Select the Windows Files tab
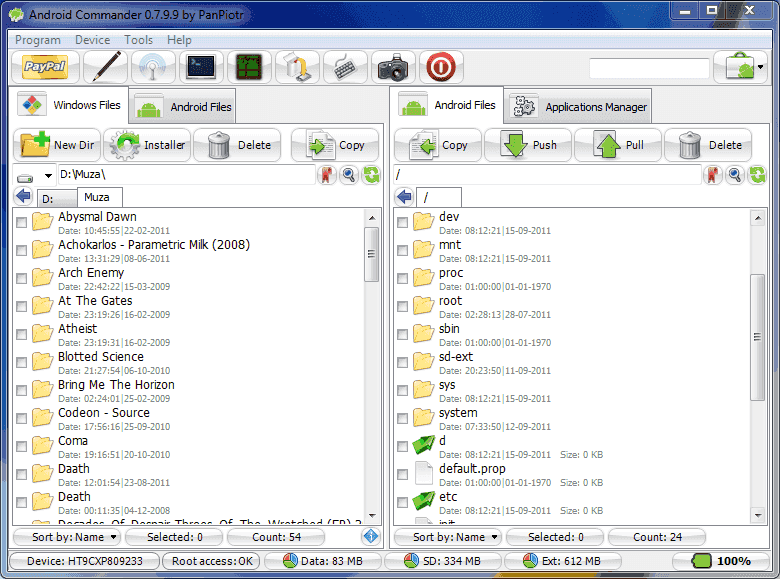 70,105
